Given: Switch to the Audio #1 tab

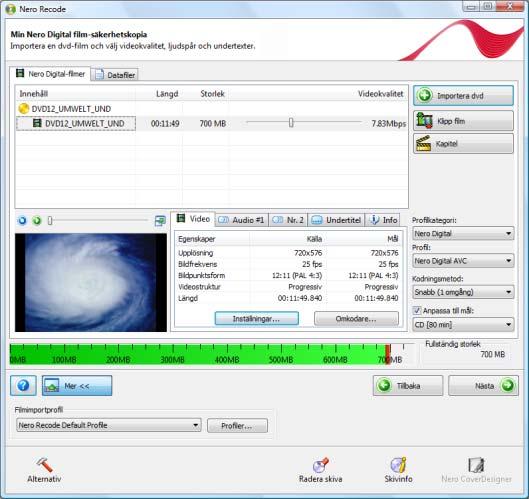Looking at the screenshot, I should (242, 220).
